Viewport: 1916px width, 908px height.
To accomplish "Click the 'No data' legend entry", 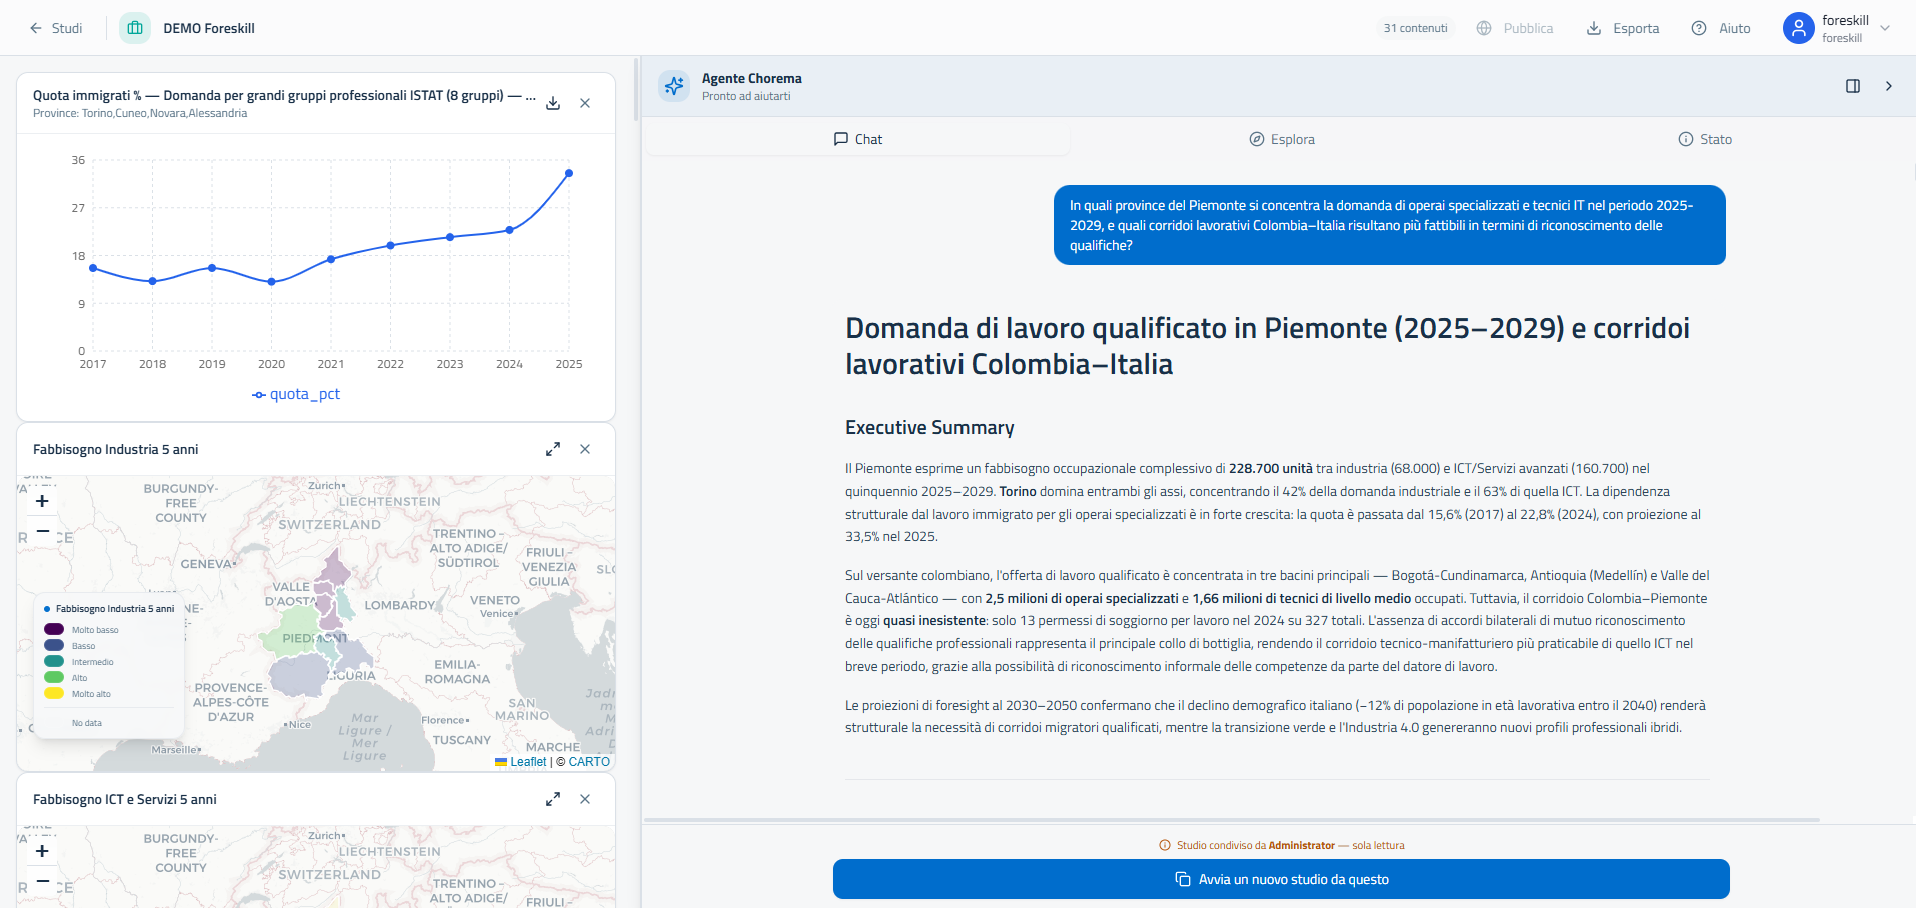I will click(x=87, y=723).
